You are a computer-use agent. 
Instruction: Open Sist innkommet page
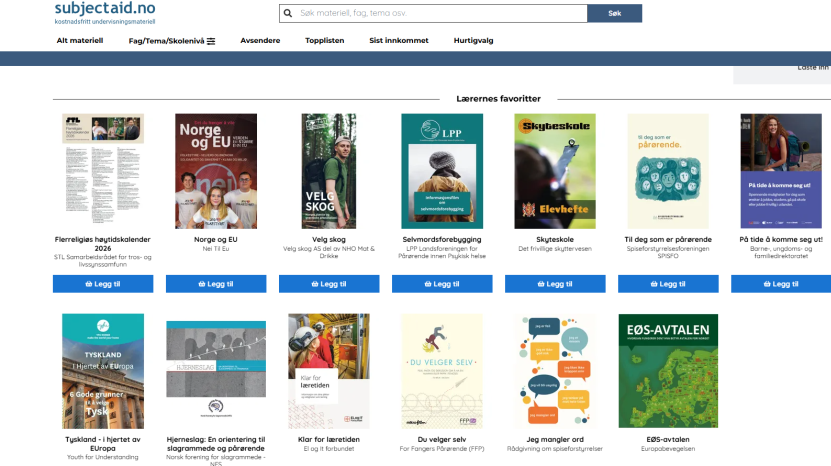pos(398,41)
